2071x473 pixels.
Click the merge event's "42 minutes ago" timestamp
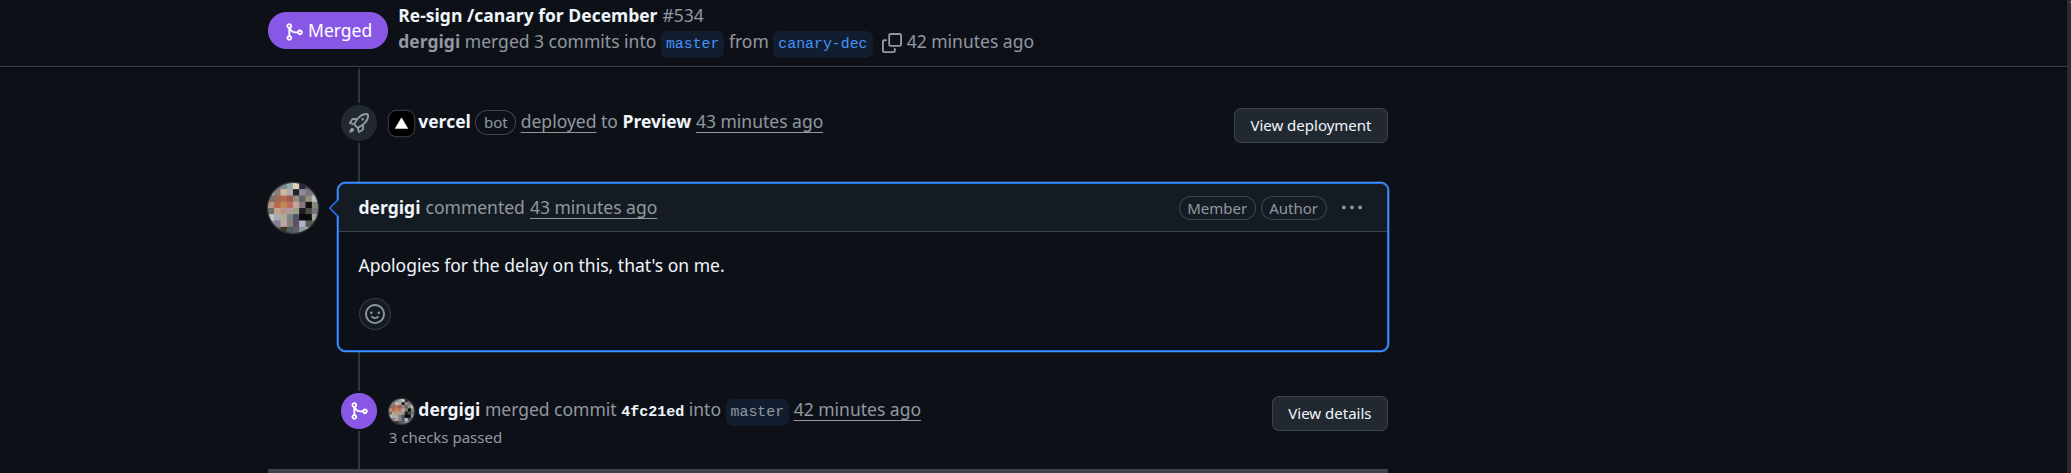pyautogui.click(x=857, y=410)
